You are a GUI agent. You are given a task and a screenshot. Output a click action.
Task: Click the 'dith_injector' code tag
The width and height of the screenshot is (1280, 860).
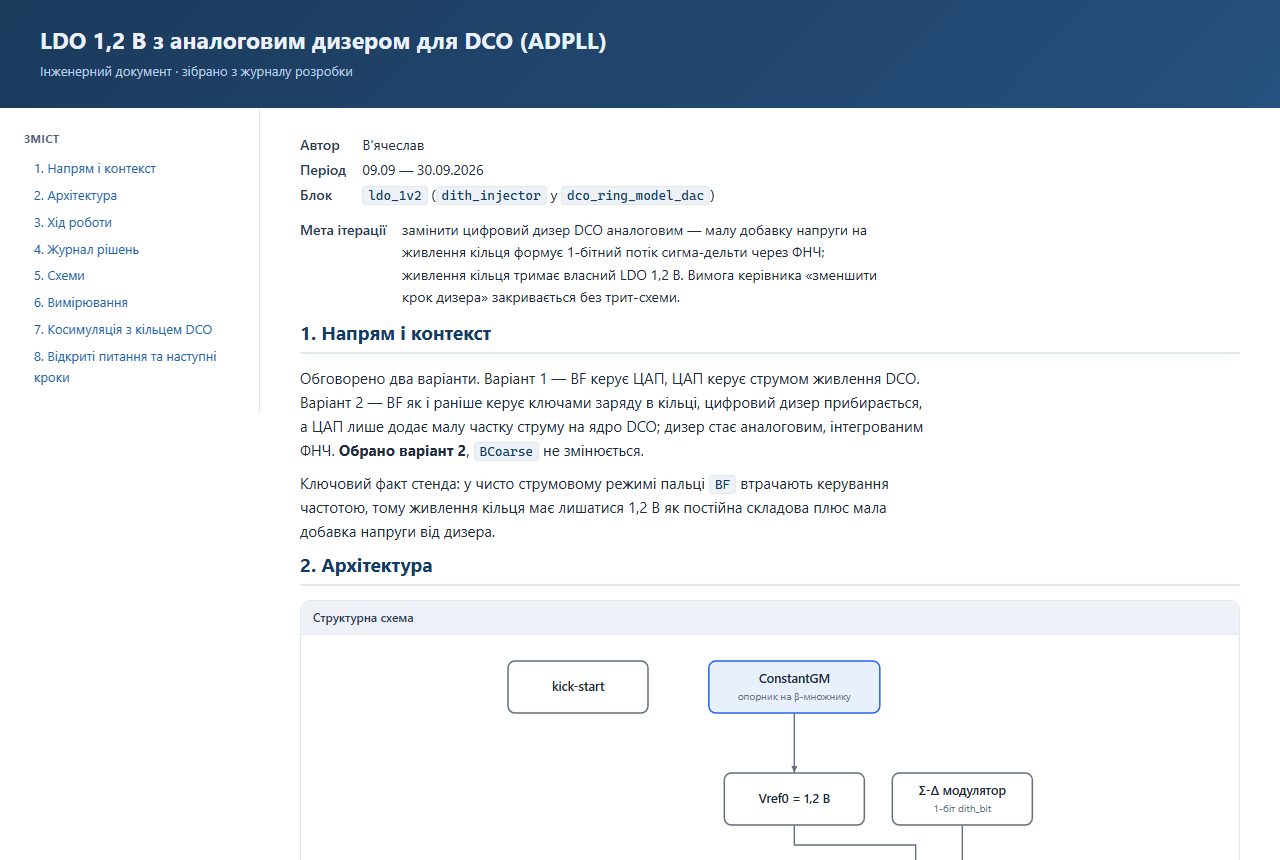coord(492,195)
